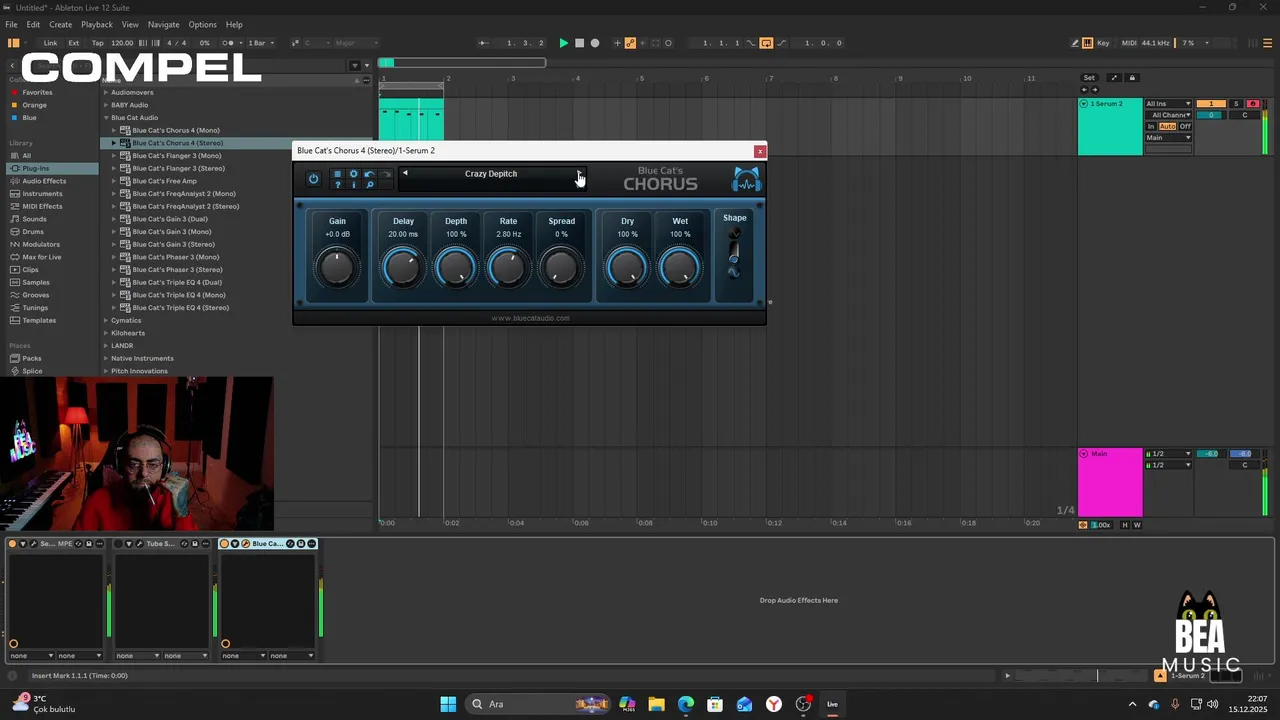The width and height of the screenshot is (1280, 720).
Task: Go to next preset arrow in Chorus
Action: pyautogui.click(x=578, y=173)
